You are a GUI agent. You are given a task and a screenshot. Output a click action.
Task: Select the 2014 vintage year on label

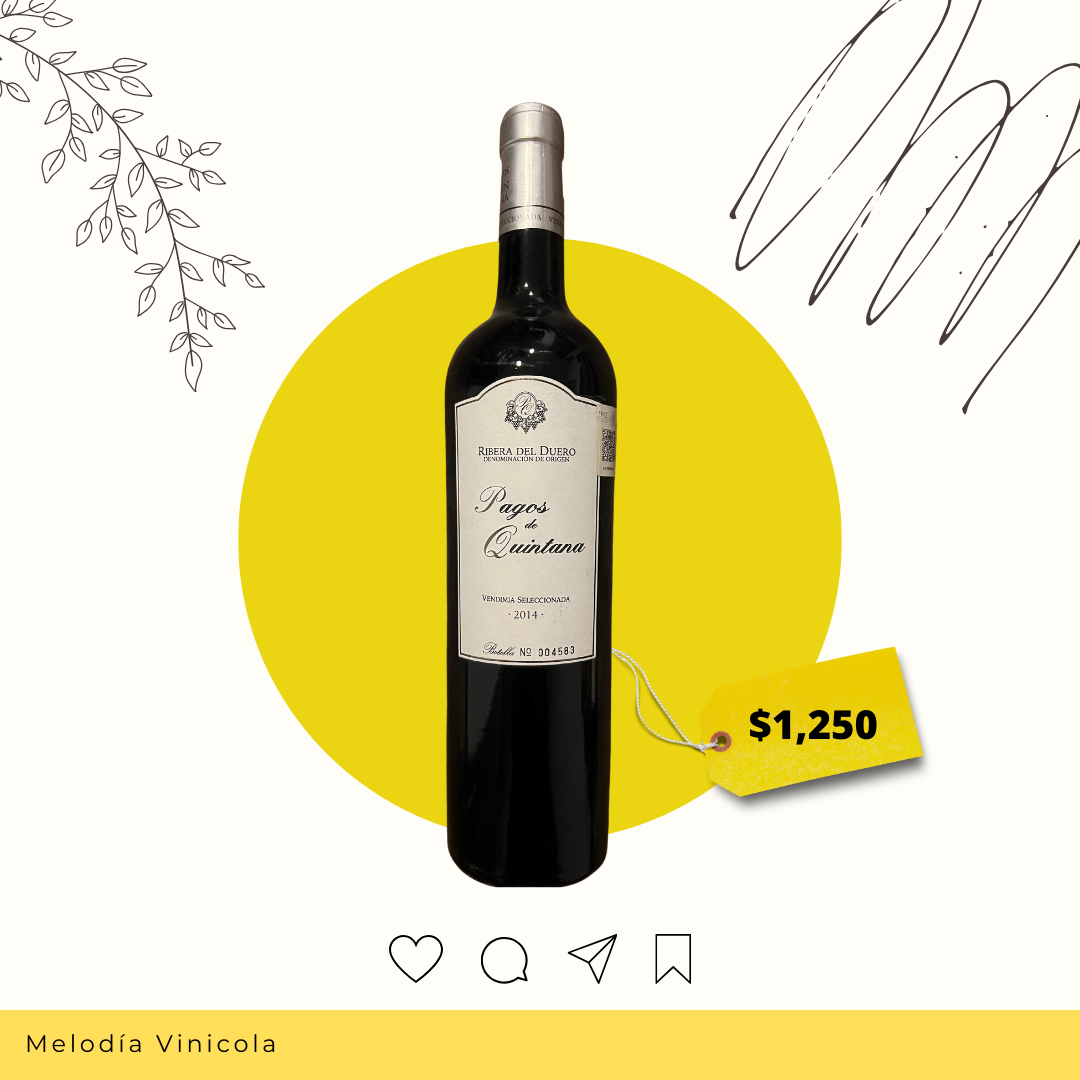click(526, 614)
